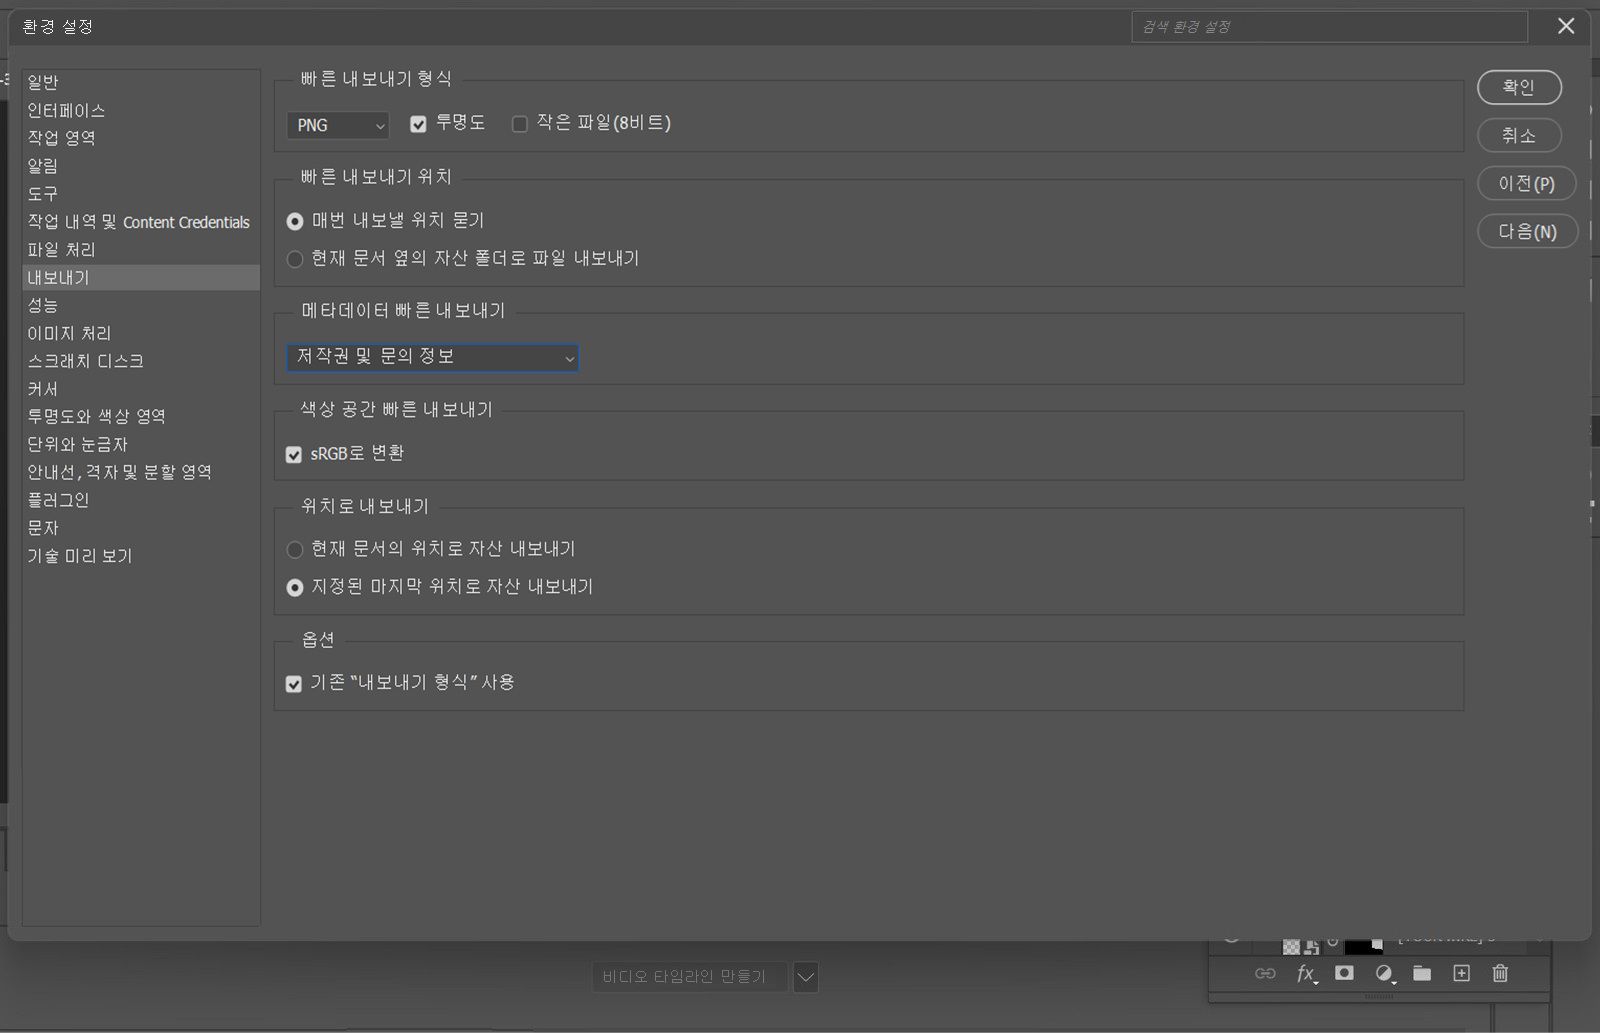
Task: Click the 검색 환경 설정 search field
Action: [x=1328, y=27]
